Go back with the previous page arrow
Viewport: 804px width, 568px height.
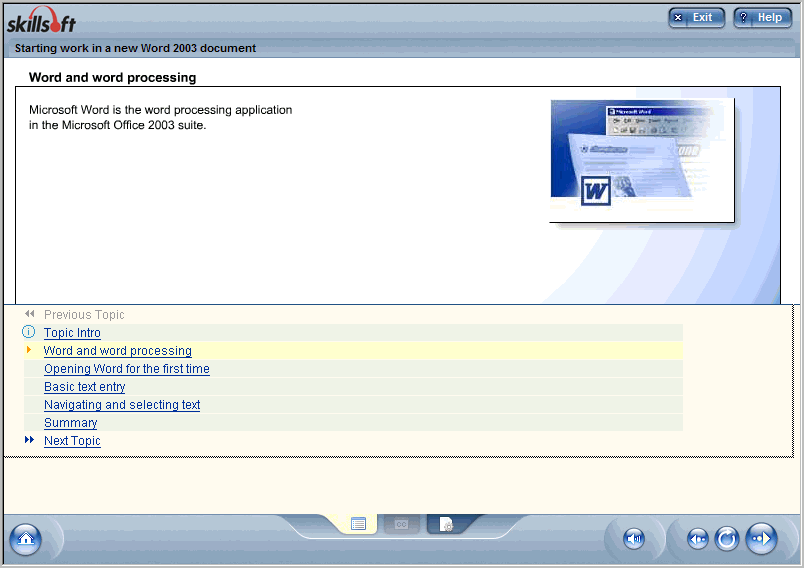[698, 539]
